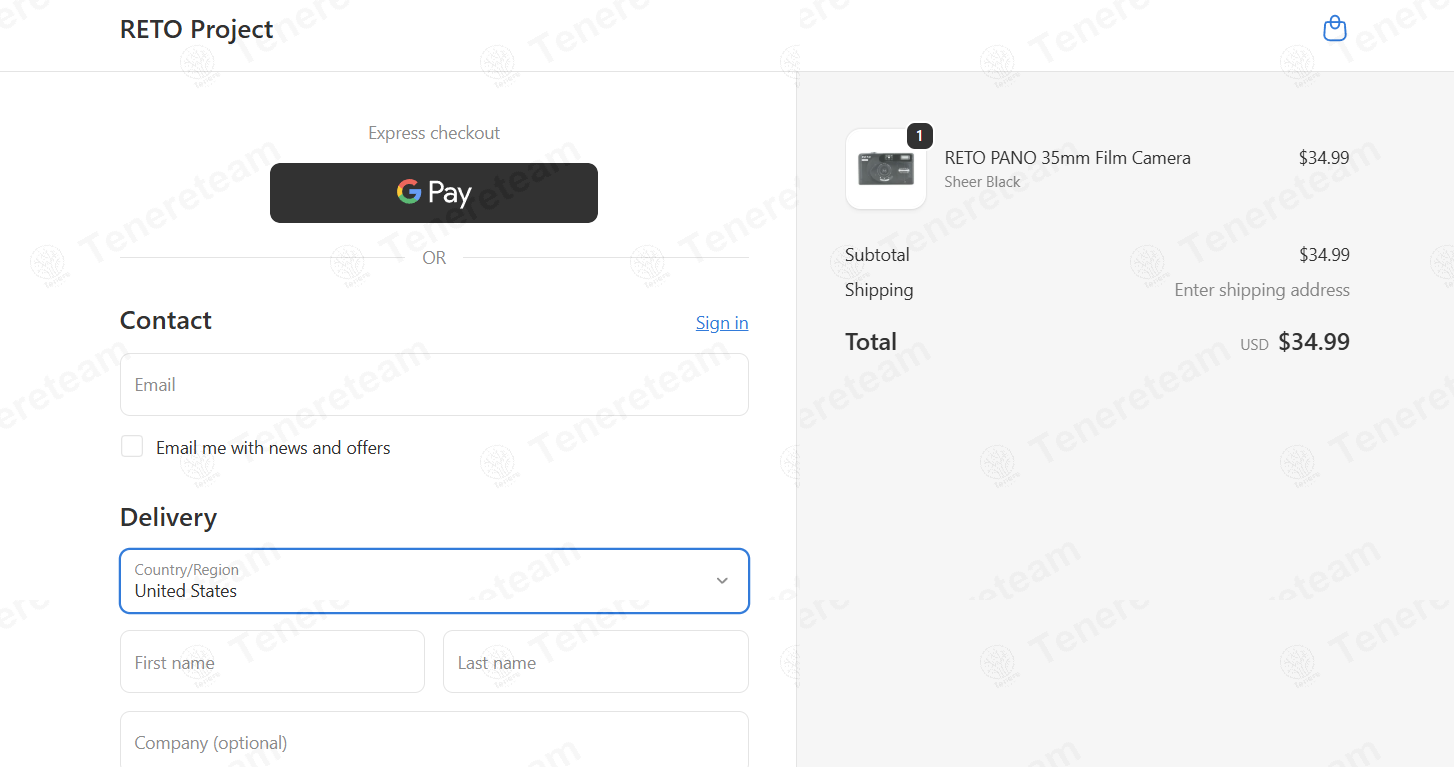Open the shopping bag cart icon
The image size is (1454, 767).
(x=1334, y=29)
